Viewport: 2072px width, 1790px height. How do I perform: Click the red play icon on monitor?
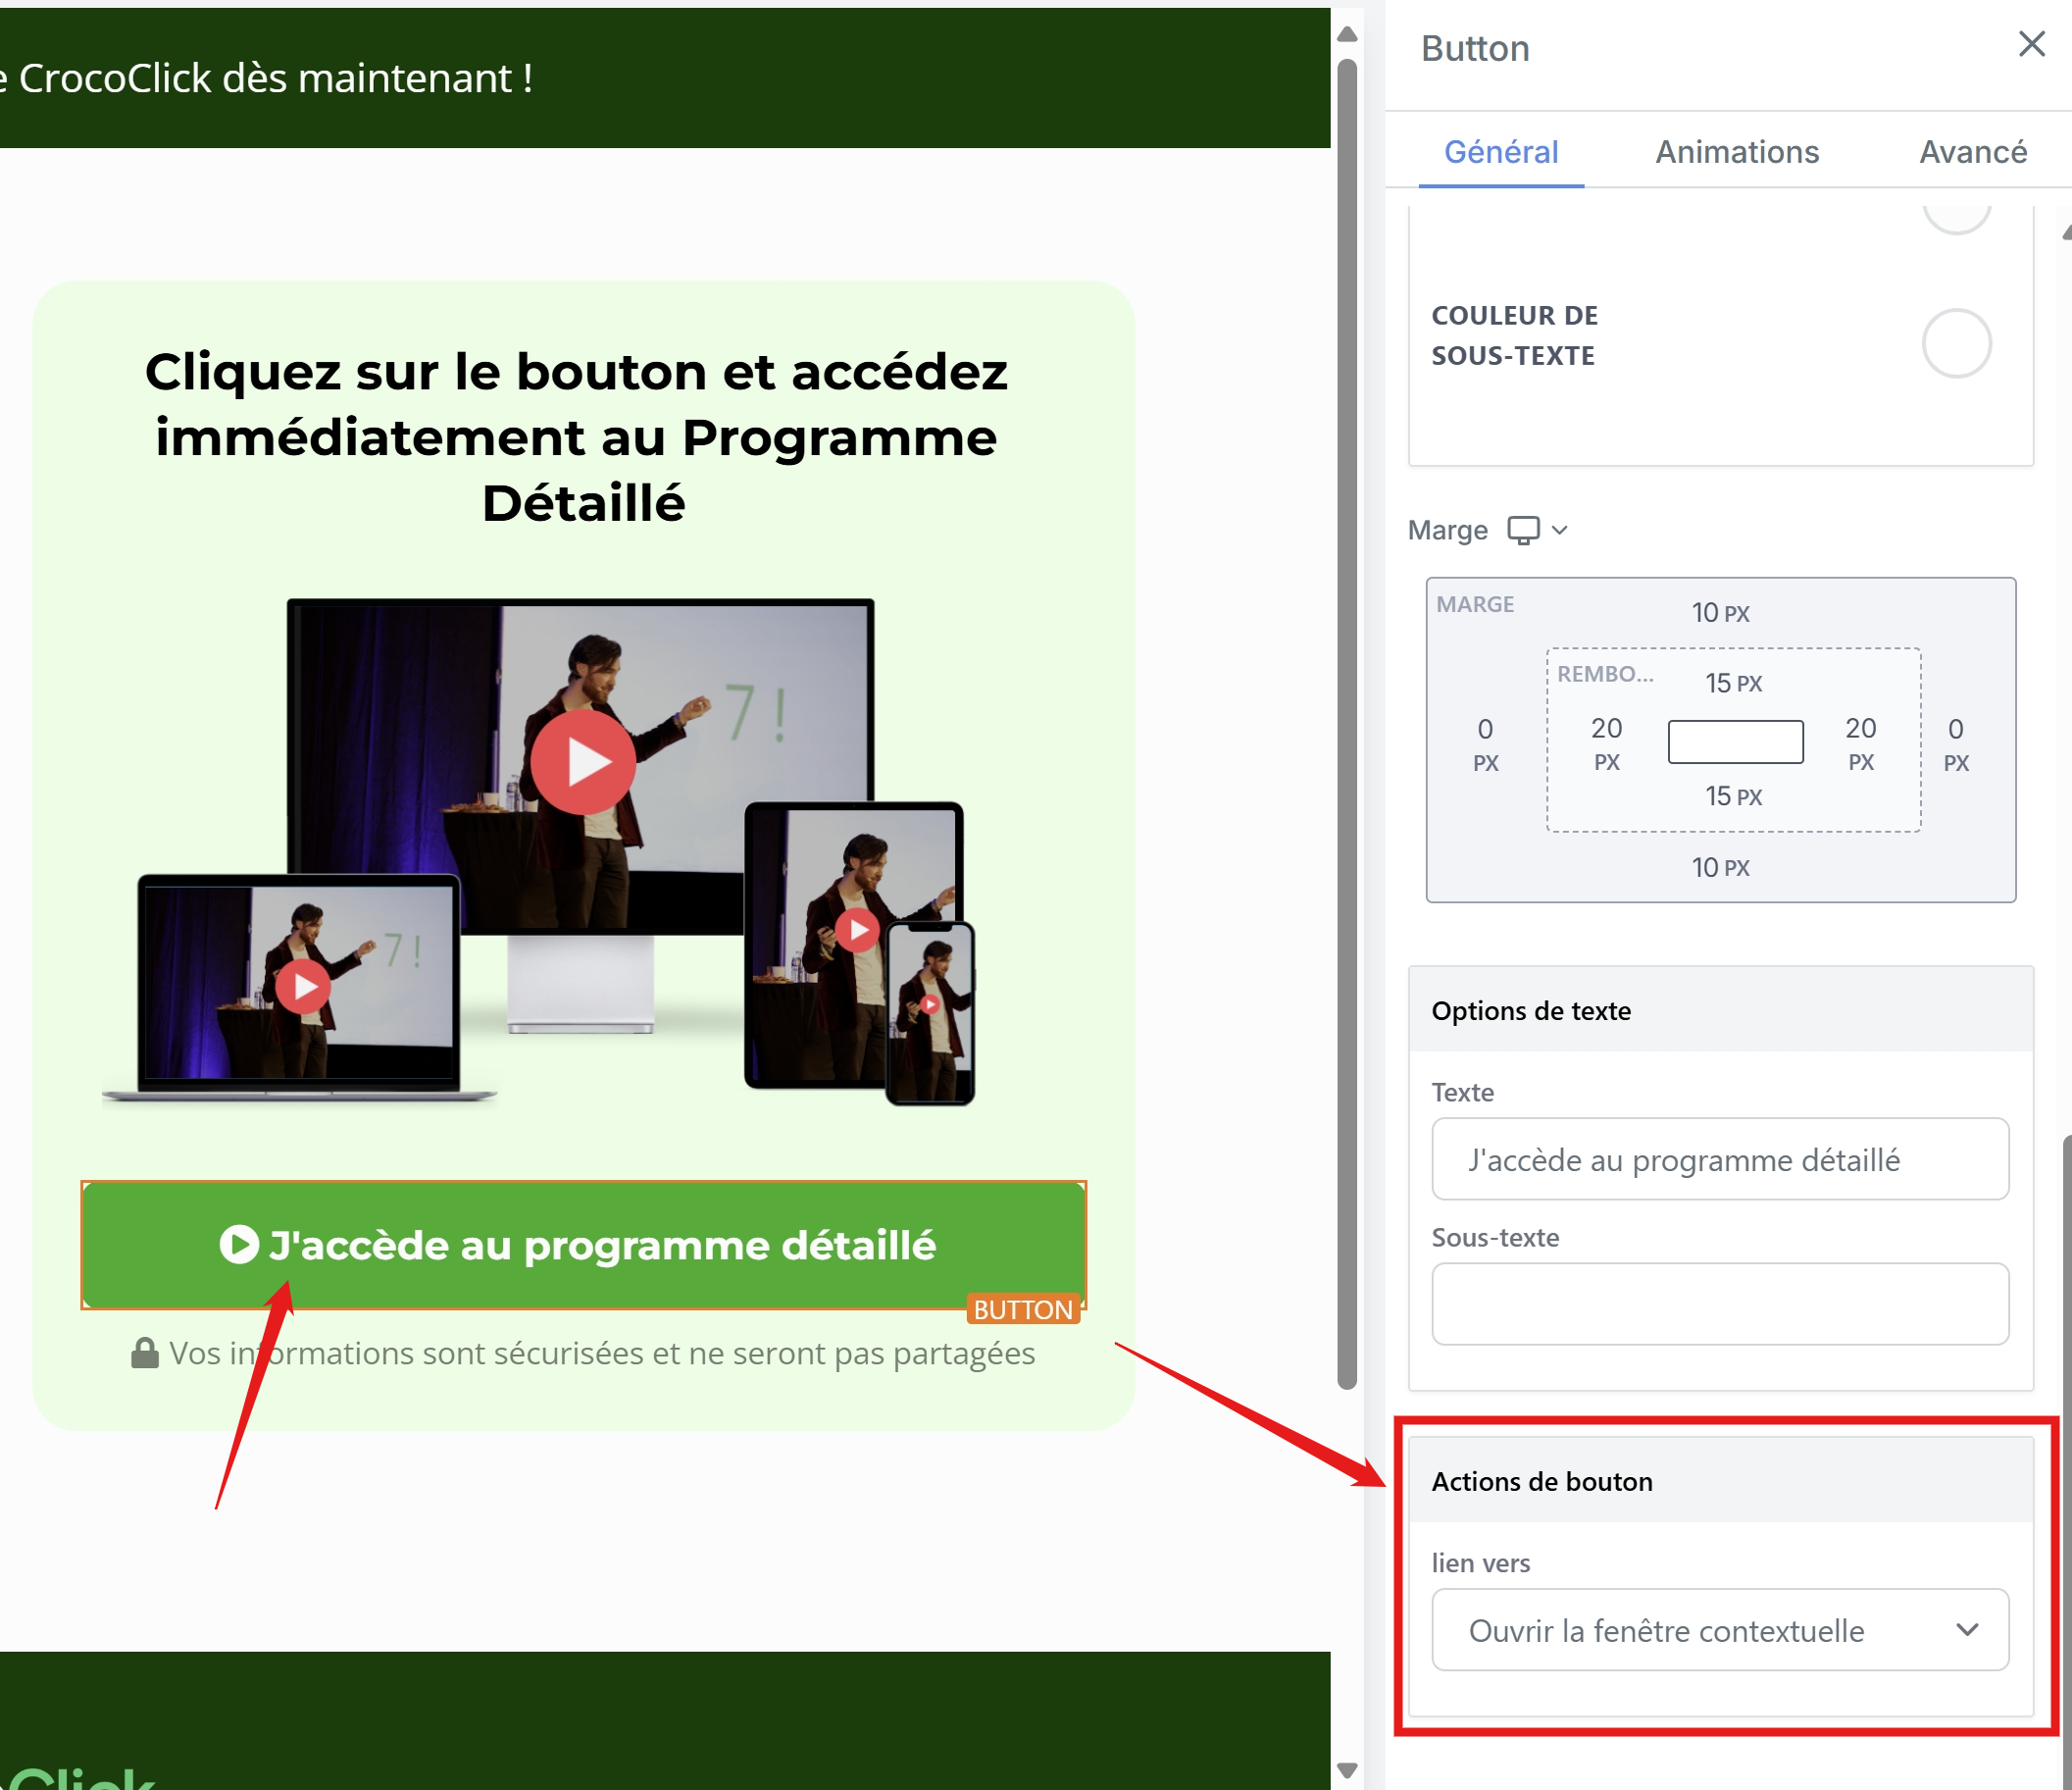pos(583,762)
